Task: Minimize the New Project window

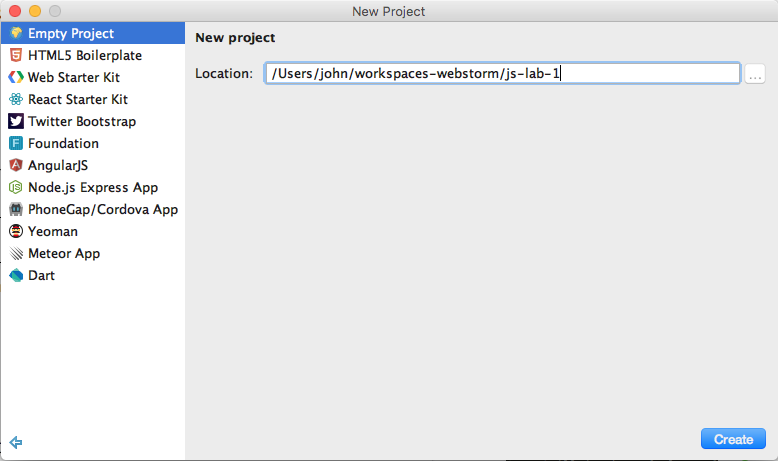Action: pyautogui.click(x=34, y=11)
